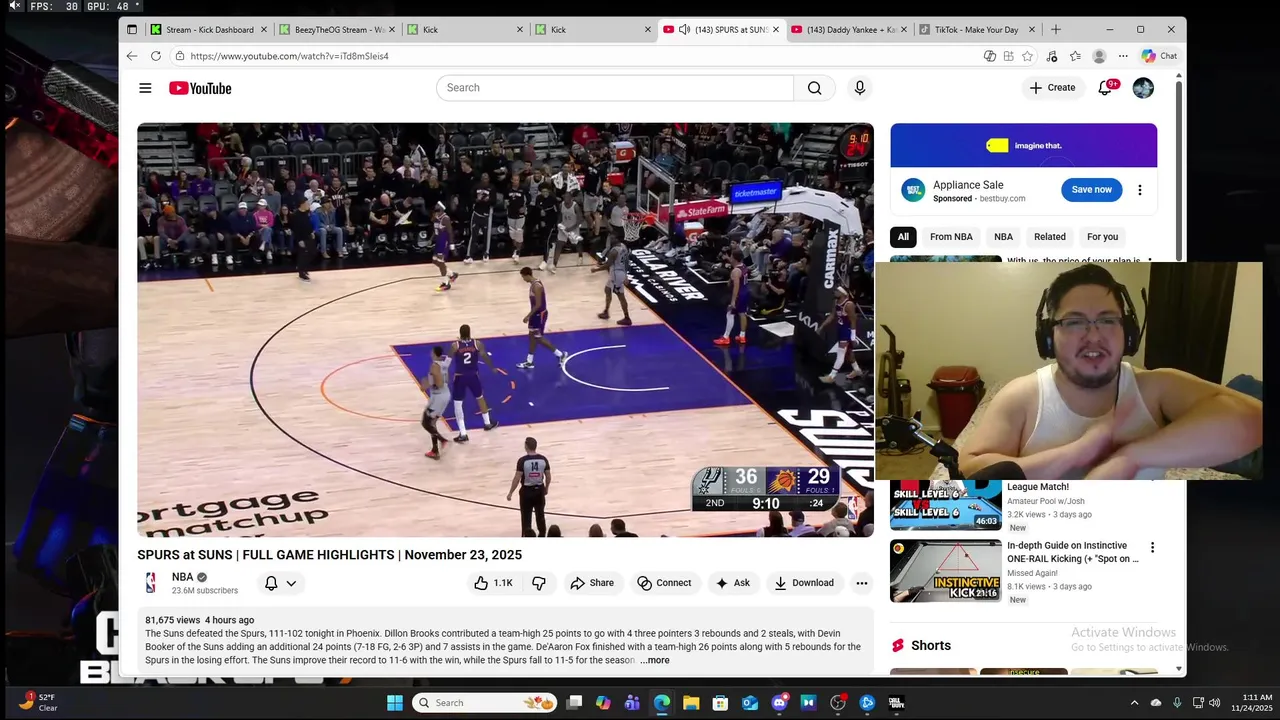The image size is (1280, 720).
Task: Open Edge split screen apps icon
Action: click(x=1008, y=56)
